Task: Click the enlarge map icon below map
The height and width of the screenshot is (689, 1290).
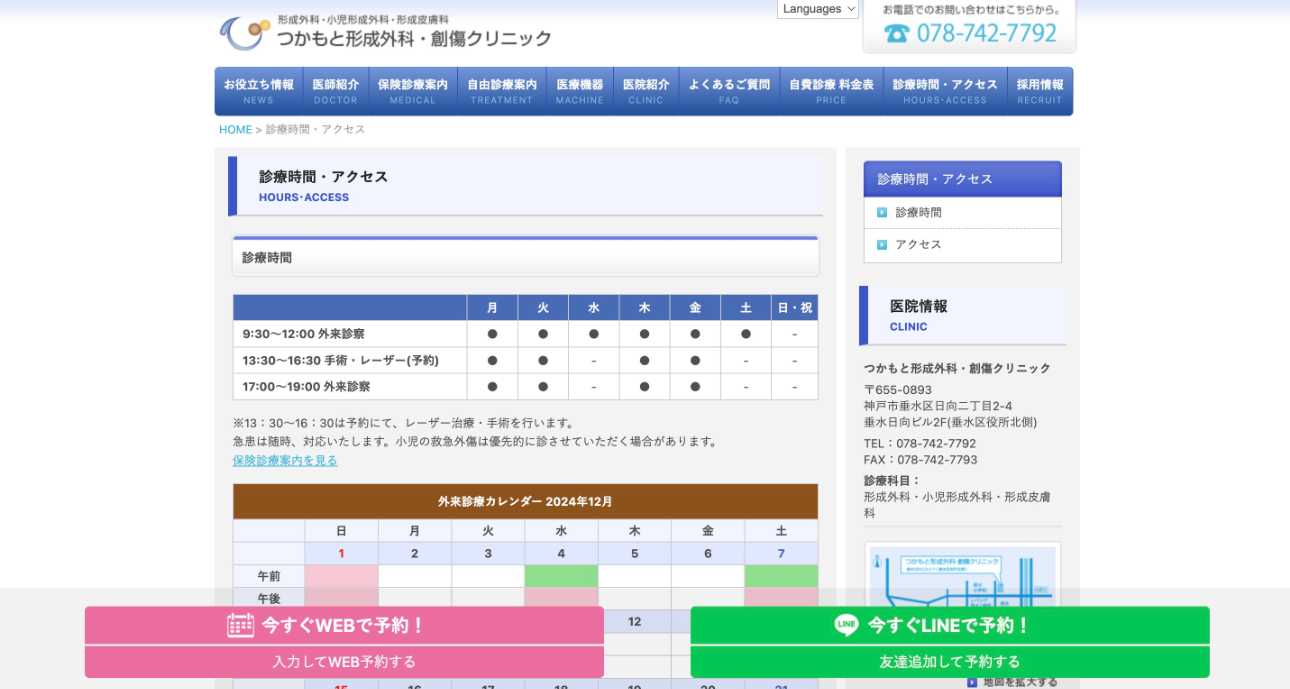Action: 972,682
